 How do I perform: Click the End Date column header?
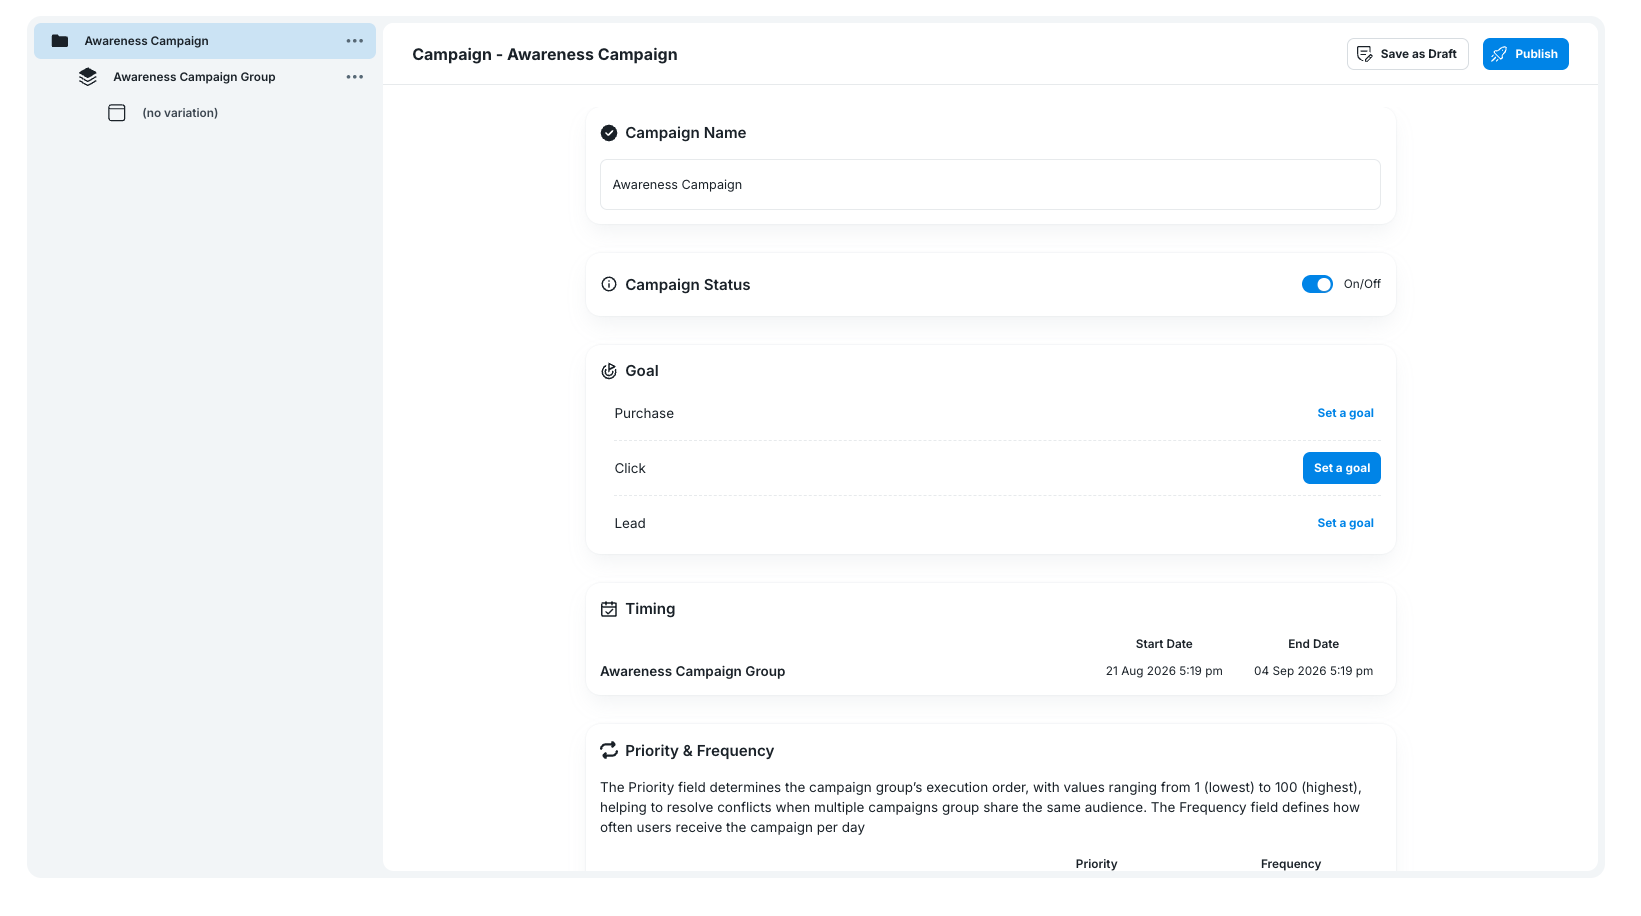pos(1313,644)
